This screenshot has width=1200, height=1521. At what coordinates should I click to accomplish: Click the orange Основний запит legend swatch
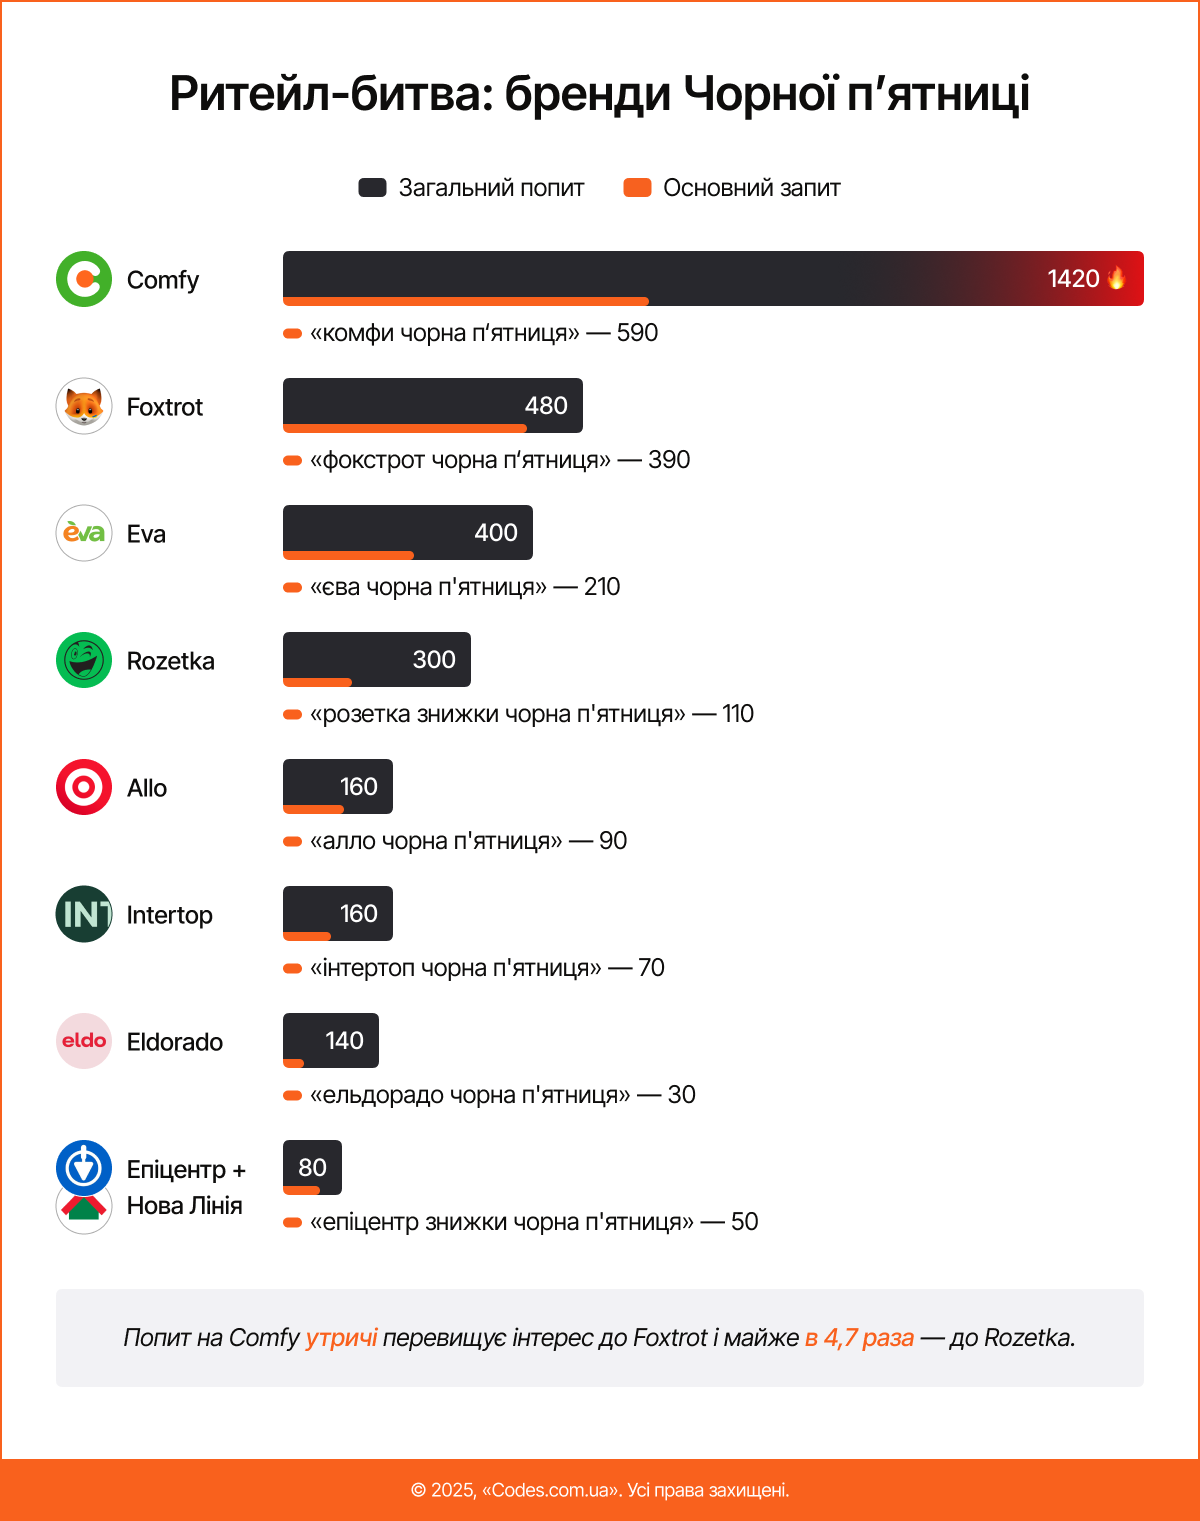pyautogui.click(x=637, y=188)
